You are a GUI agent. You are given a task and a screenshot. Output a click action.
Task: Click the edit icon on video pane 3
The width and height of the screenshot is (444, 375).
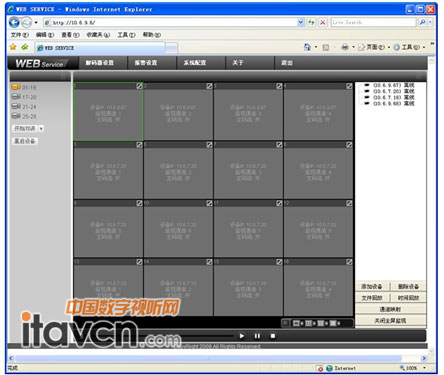point(279,86)
